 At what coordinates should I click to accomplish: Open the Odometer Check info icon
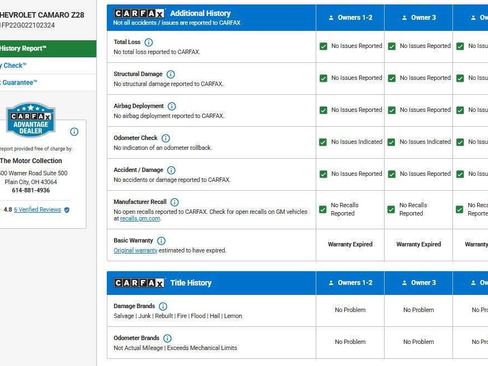[166, 138]
